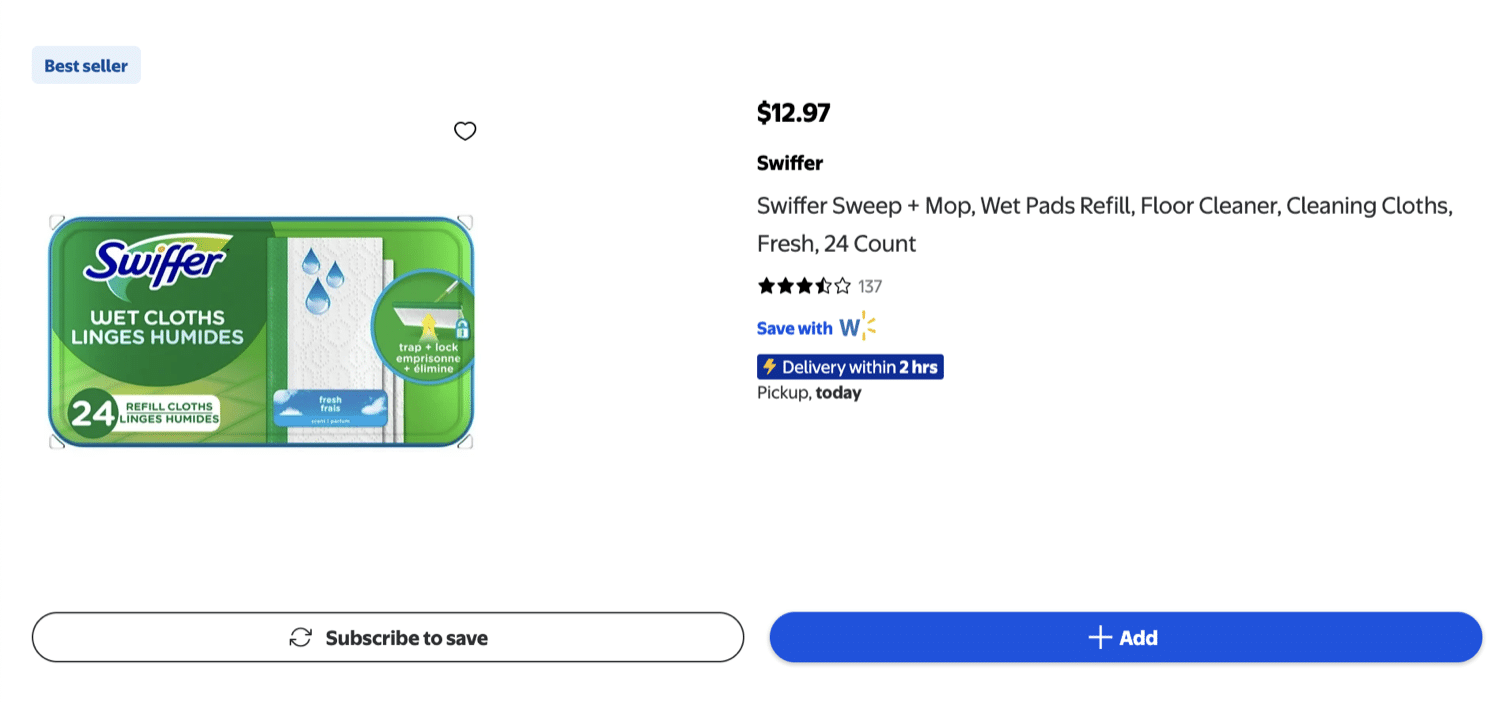Click the Pickup, today text
This screenshot has height=702, width=1500.
point(809,393)
